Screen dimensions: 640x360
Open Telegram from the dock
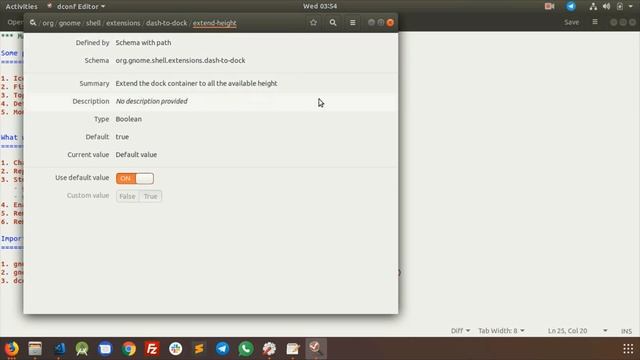[222, 349]
